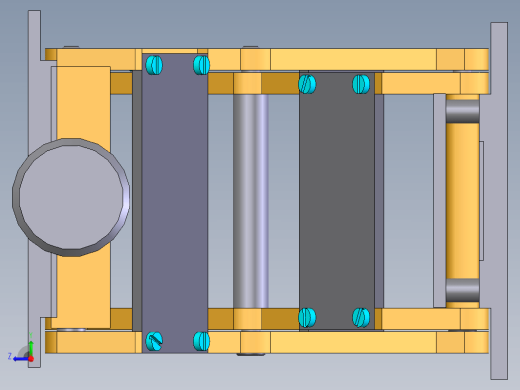This screenshot has height=390, width=520.
Task: Click the green Y axis of the triad
Action: (31, 348)
